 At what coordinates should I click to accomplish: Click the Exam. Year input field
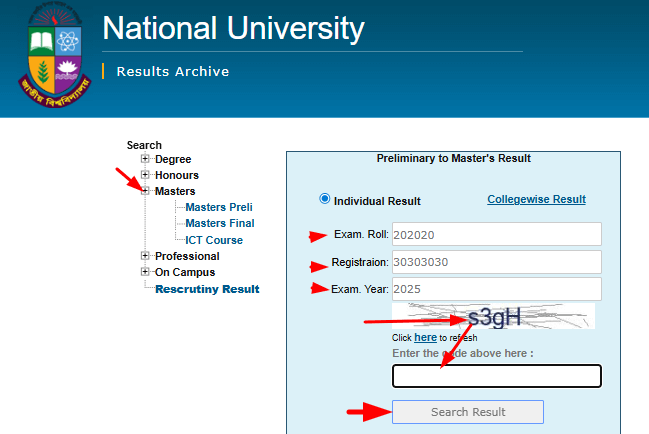tap(497, 289)
